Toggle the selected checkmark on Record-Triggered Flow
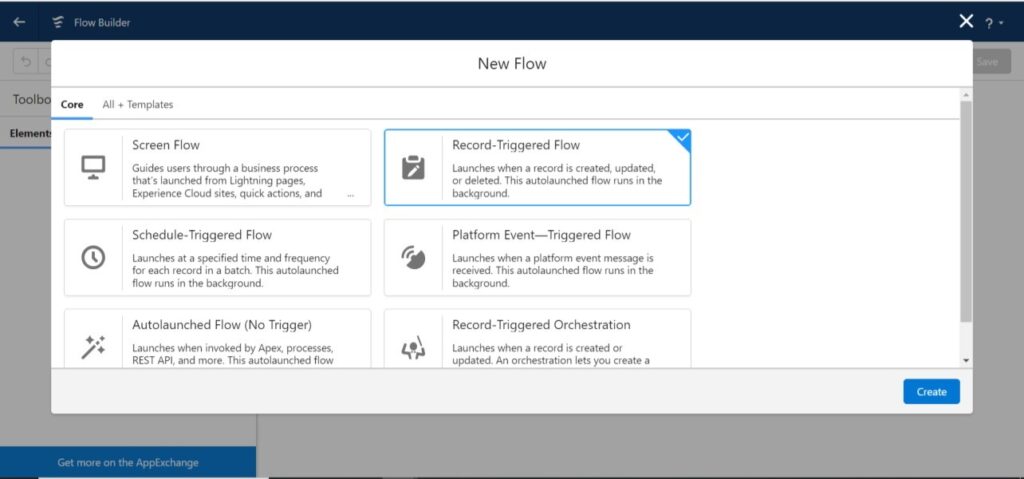 tap(681, 138)
